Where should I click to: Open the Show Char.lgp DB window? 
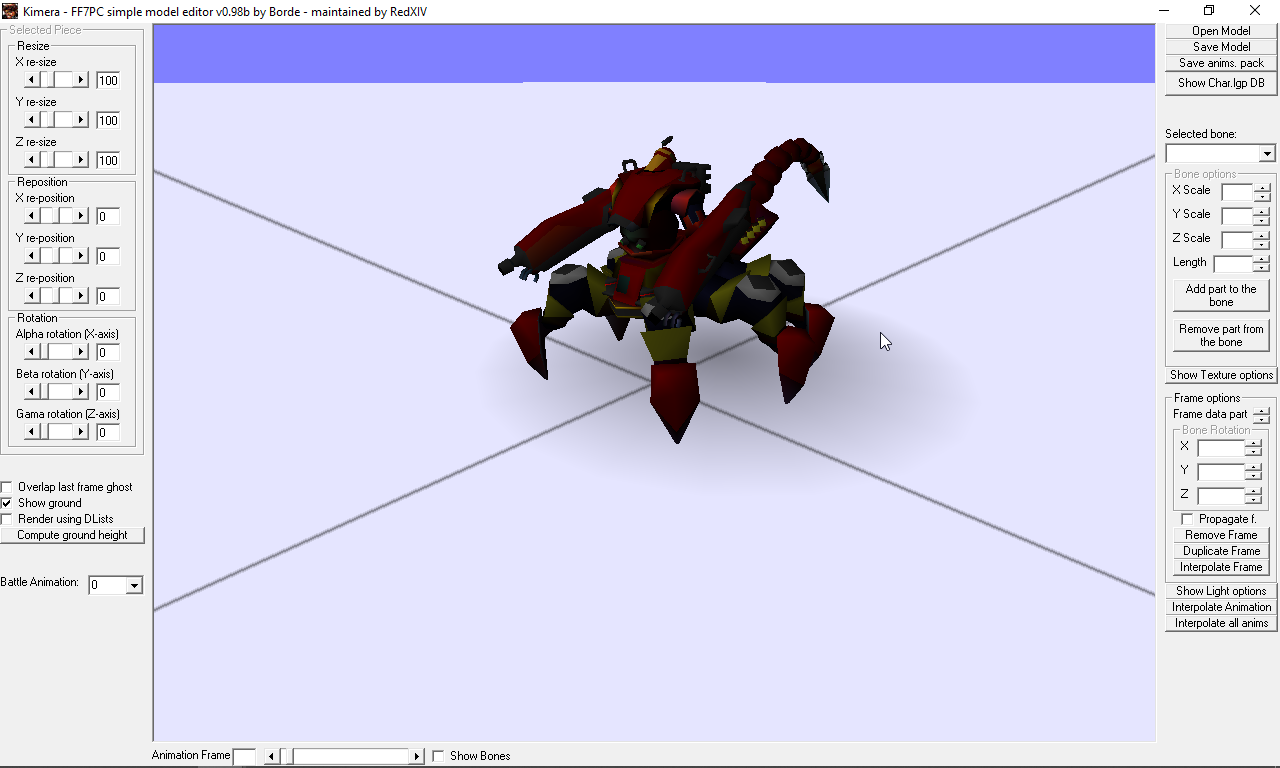pyautogui.click(x=1221, y=83)
